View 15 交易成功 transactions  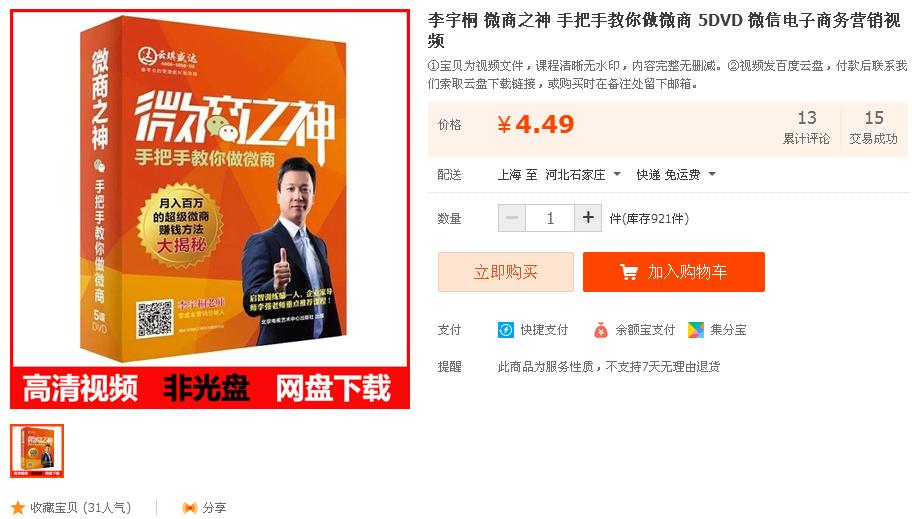tap(874, 127)
